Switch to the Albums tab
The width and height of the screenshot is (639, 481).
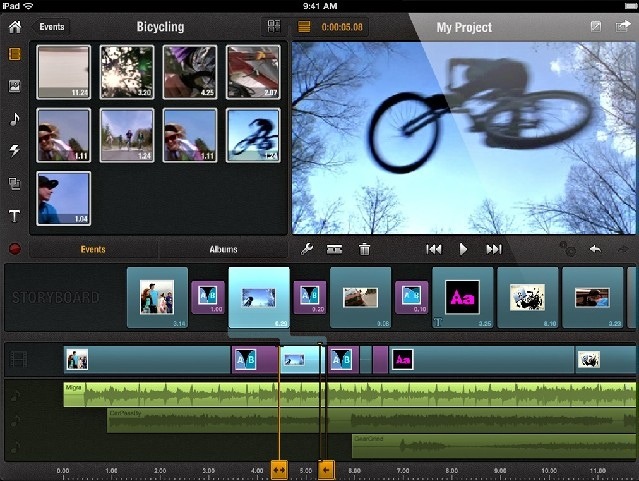(x=223, y=249)
